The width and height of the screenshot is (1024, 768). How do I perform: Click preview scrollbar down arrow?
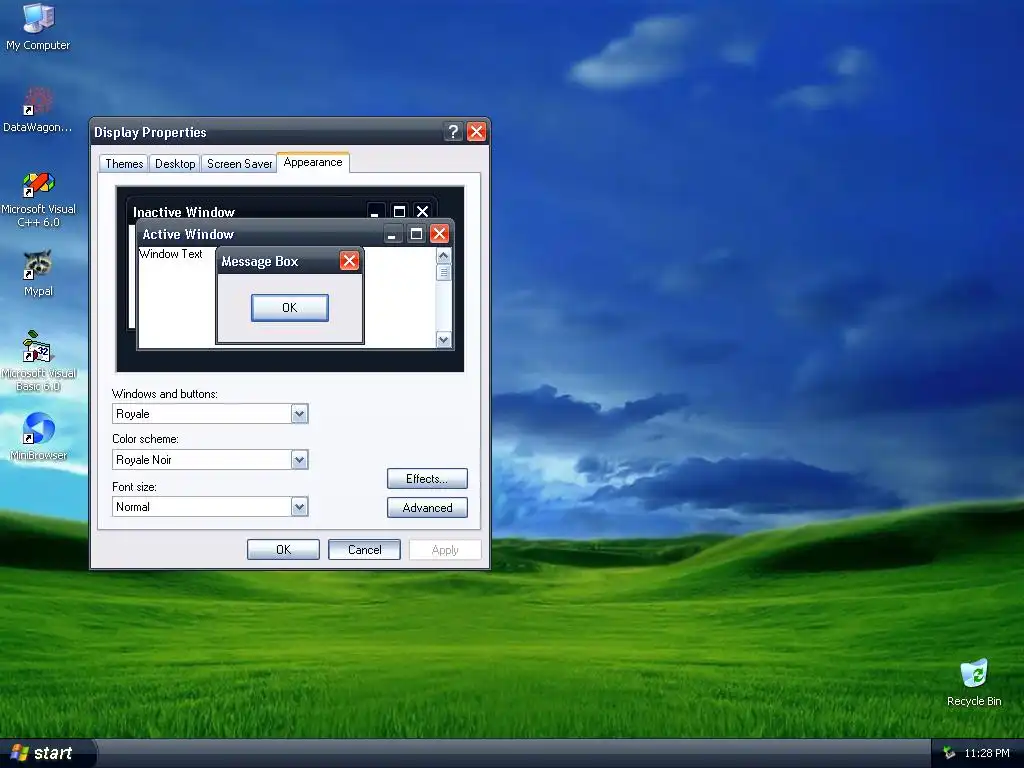coord(443,339)
